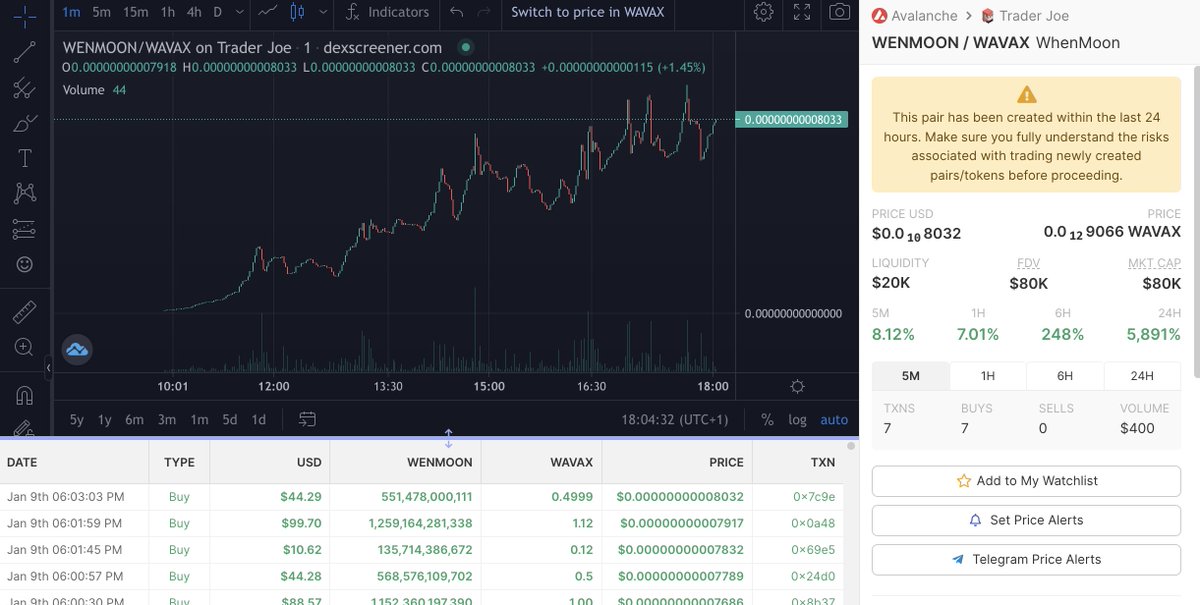Toggle log scale on chart
The height and width of the screenshot is (605, 1200).
(797, 420)
